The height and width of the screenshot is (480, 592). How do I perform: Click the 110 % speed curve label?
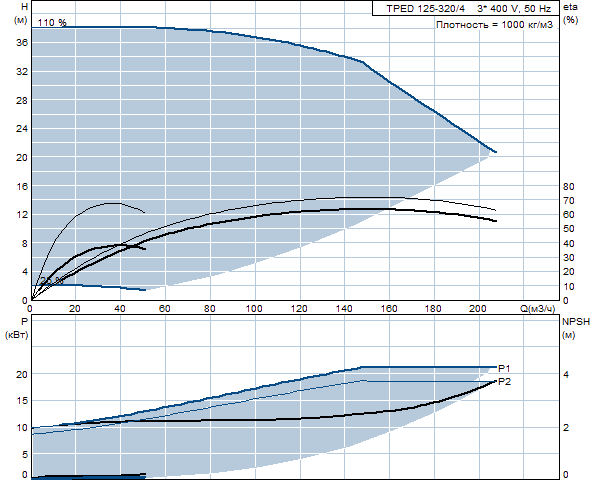coord(52,23)
